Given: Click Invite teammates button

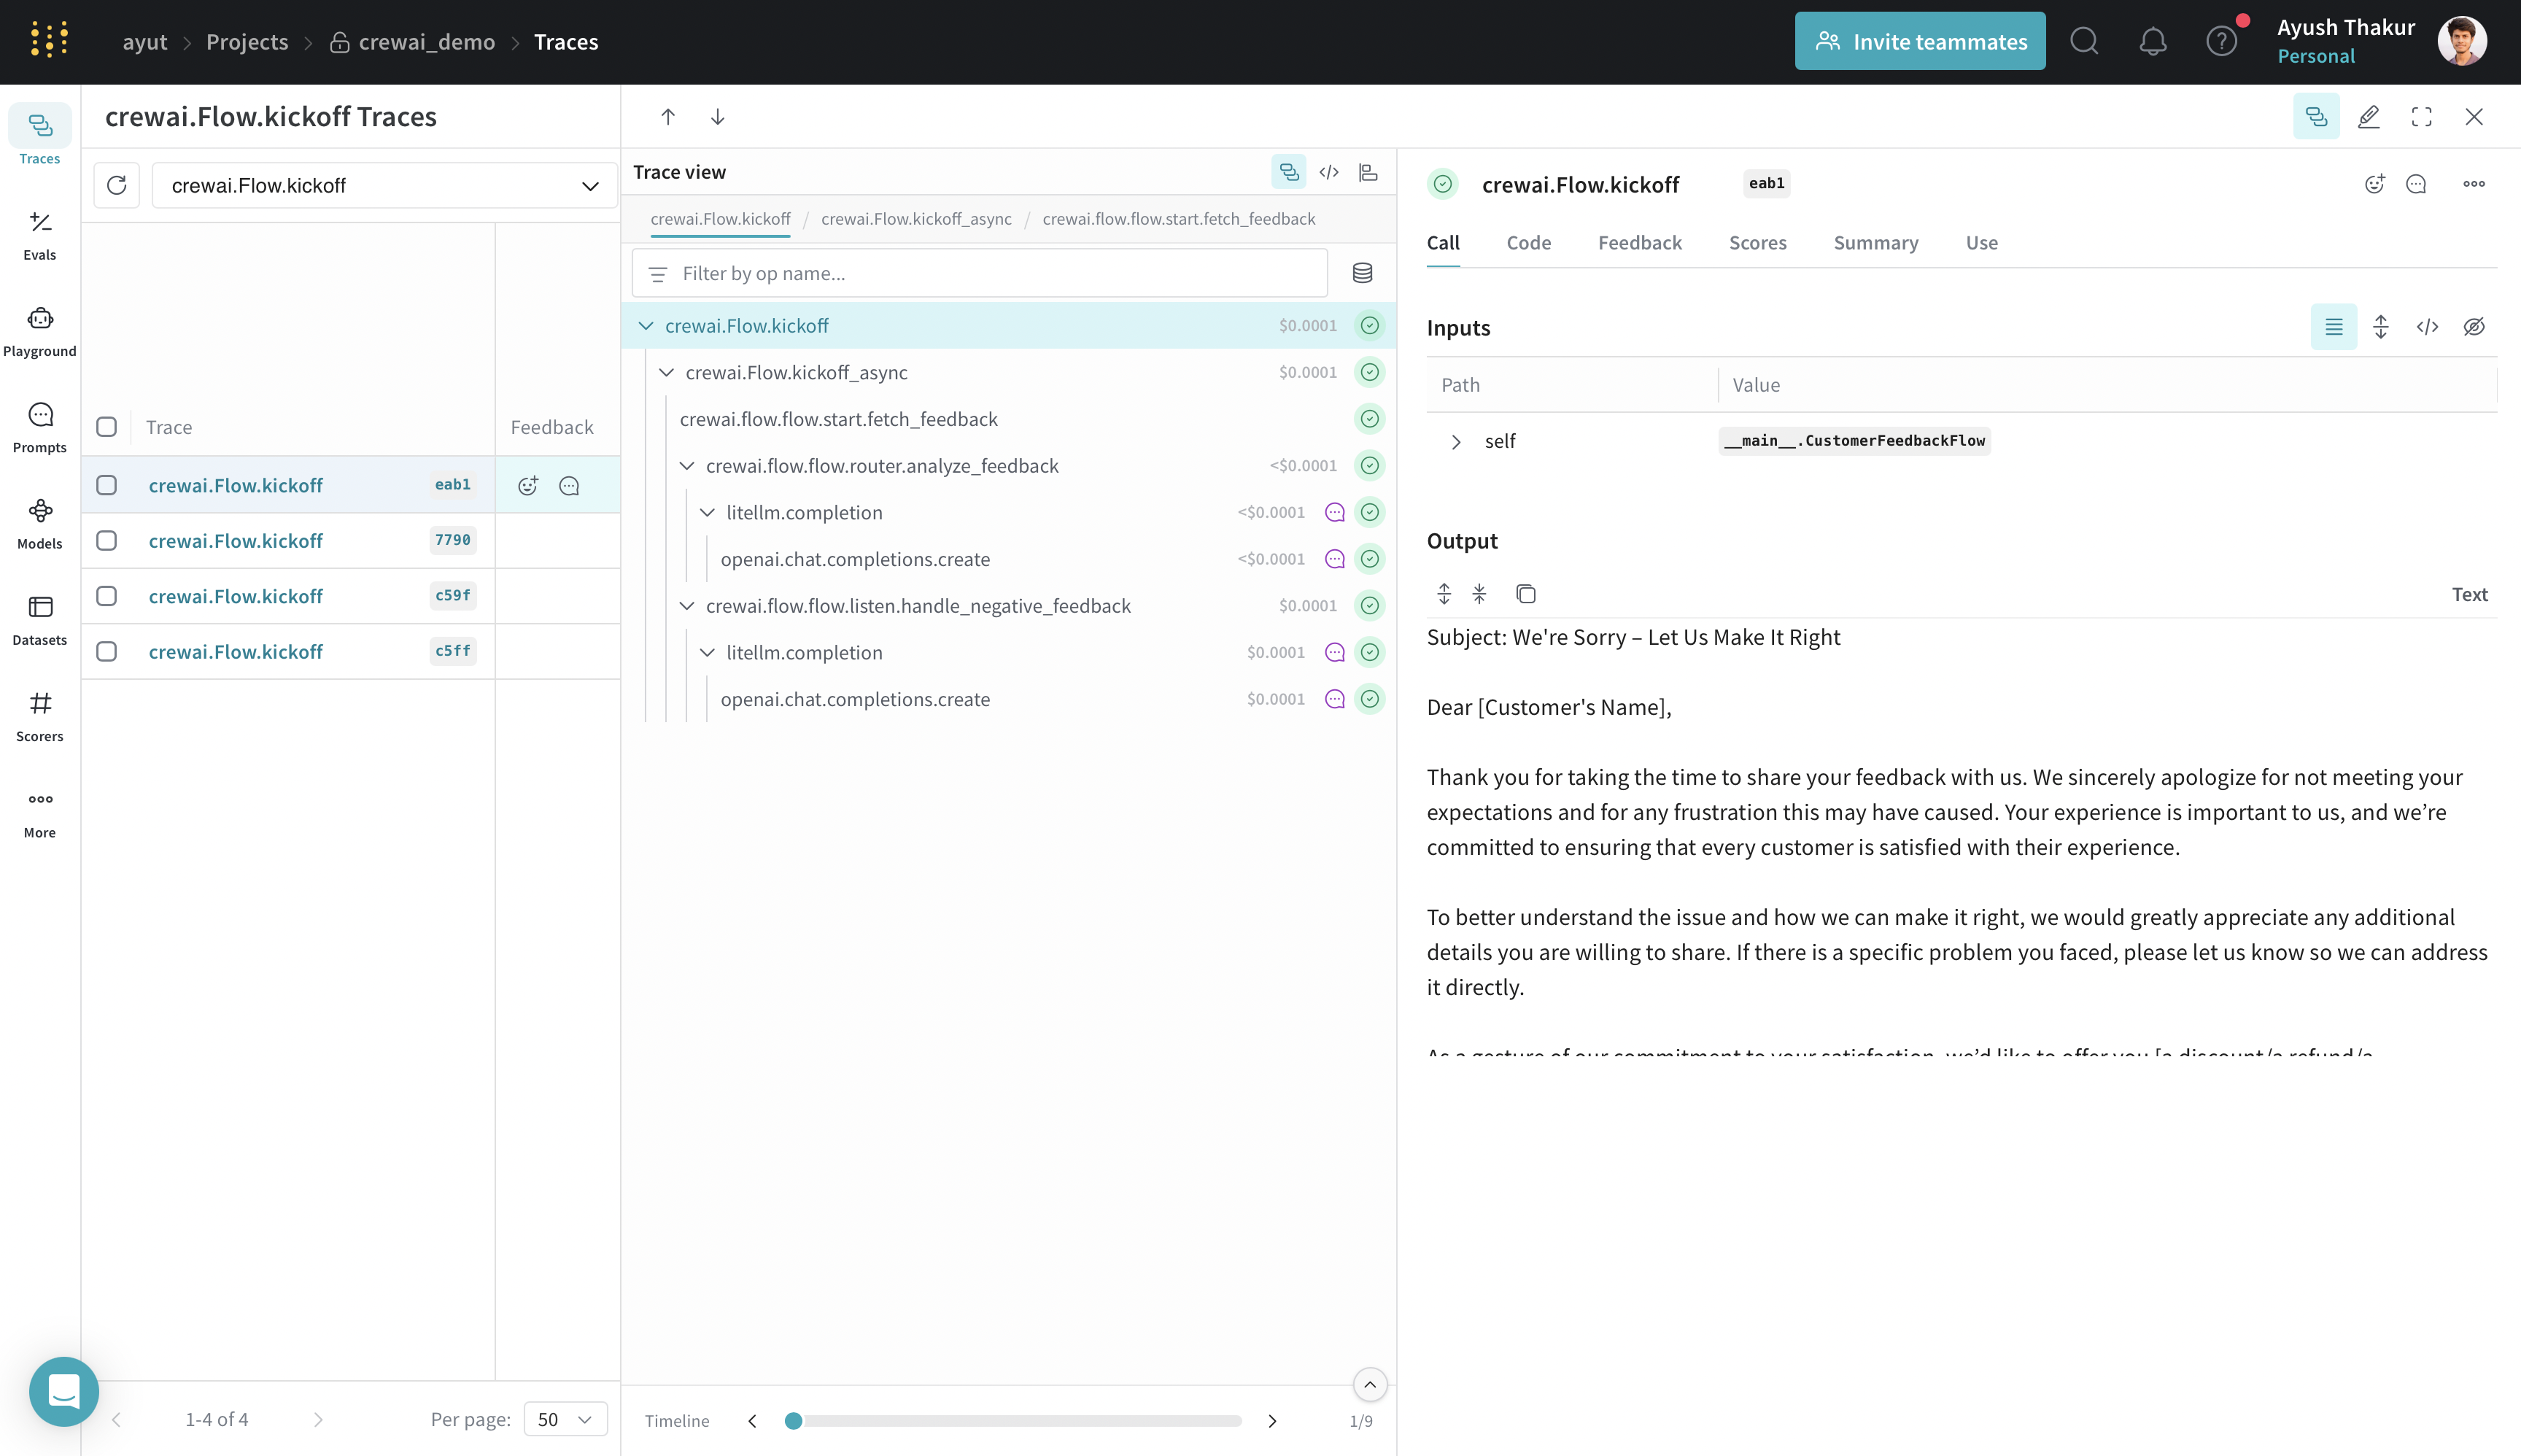Looking at the screenshot, I should coord(1919,41).
